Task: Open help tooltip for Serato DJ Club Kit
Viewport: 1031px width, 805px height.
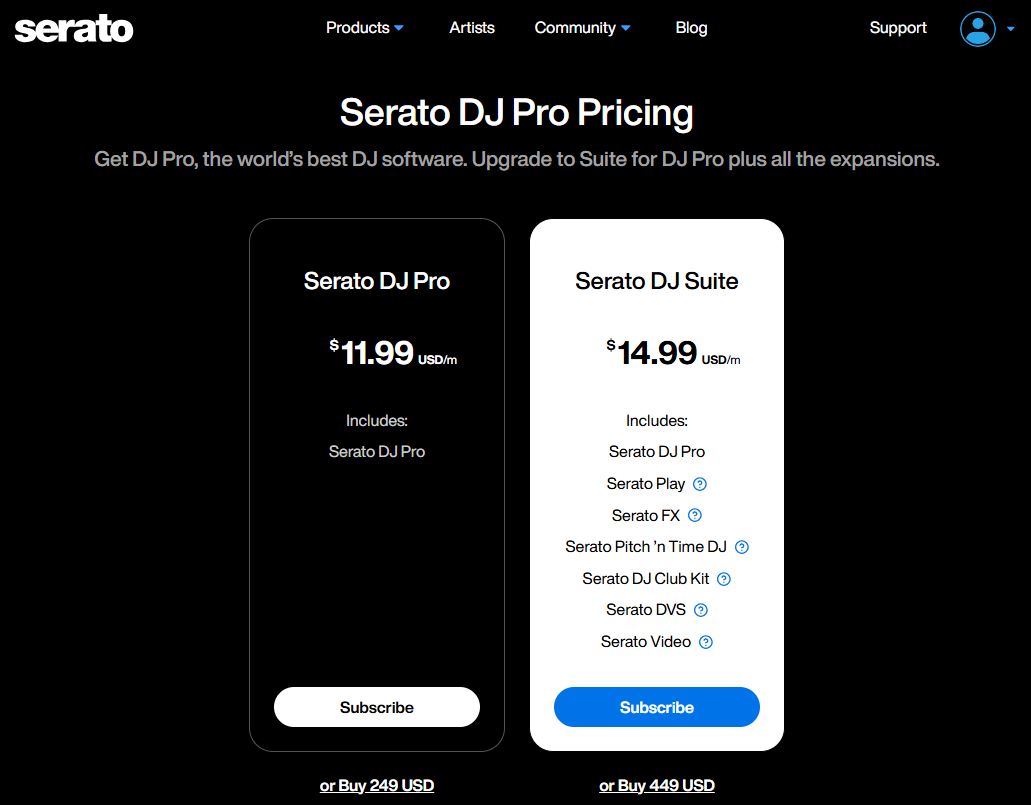Action: (x=724, y=578)
